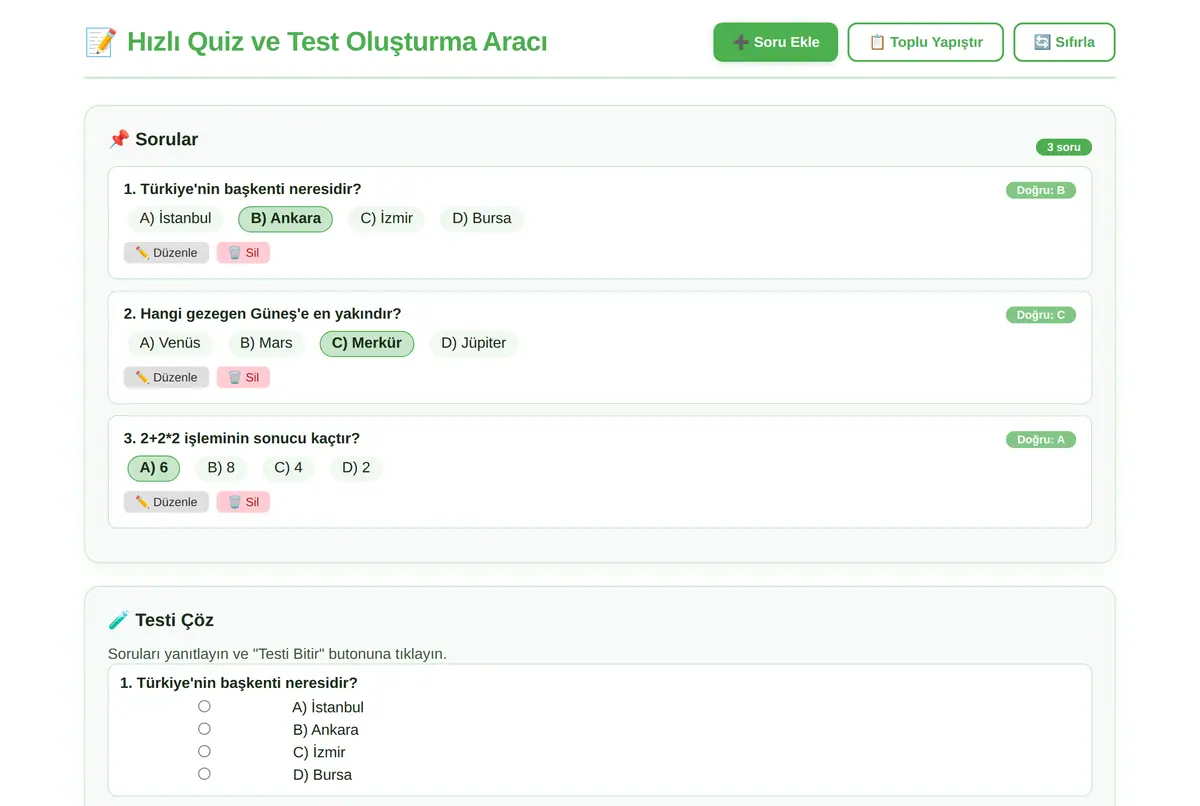Click the C) 4 option chip
Image resolution: width=1200 pixels, height=806 pixels.
288,468
